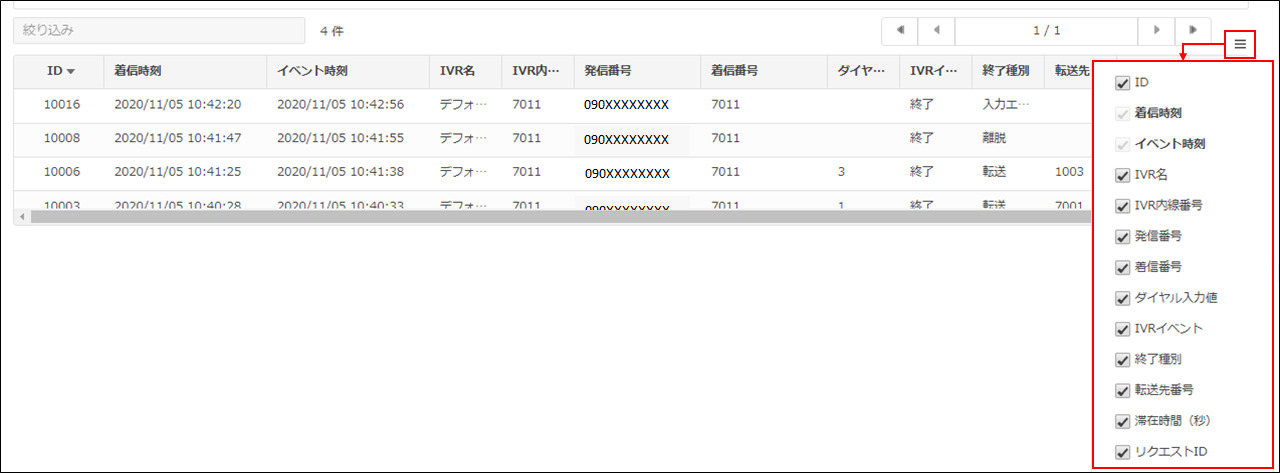Toggle the 着信番号 column checkbox
This screenshot has width=1280, height=473.
coord(1122,267)
